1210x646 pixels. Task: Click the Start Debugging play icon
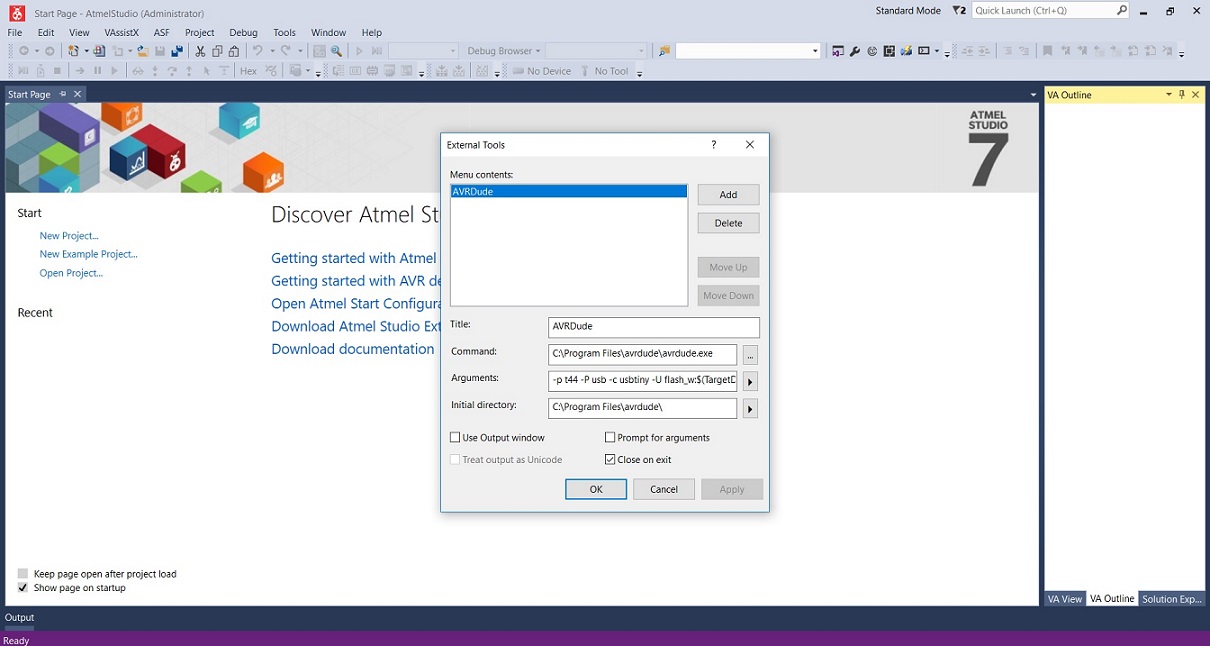tap(358, 51)
